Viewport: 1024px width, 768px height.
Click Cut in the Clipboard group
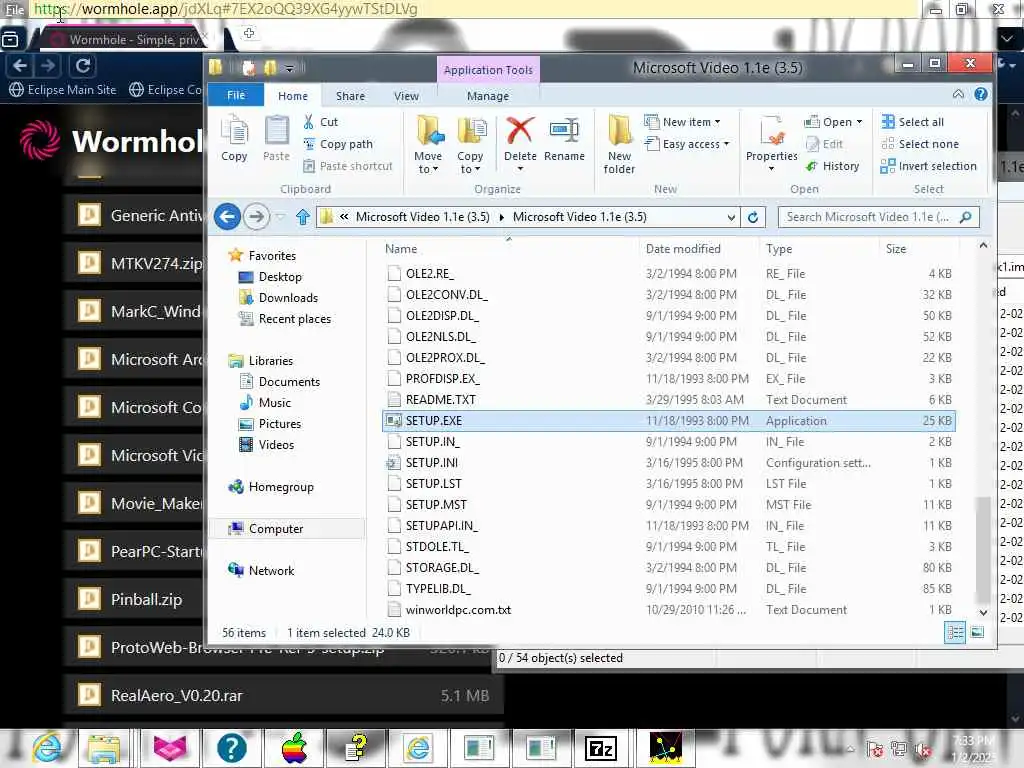[321, 121]
